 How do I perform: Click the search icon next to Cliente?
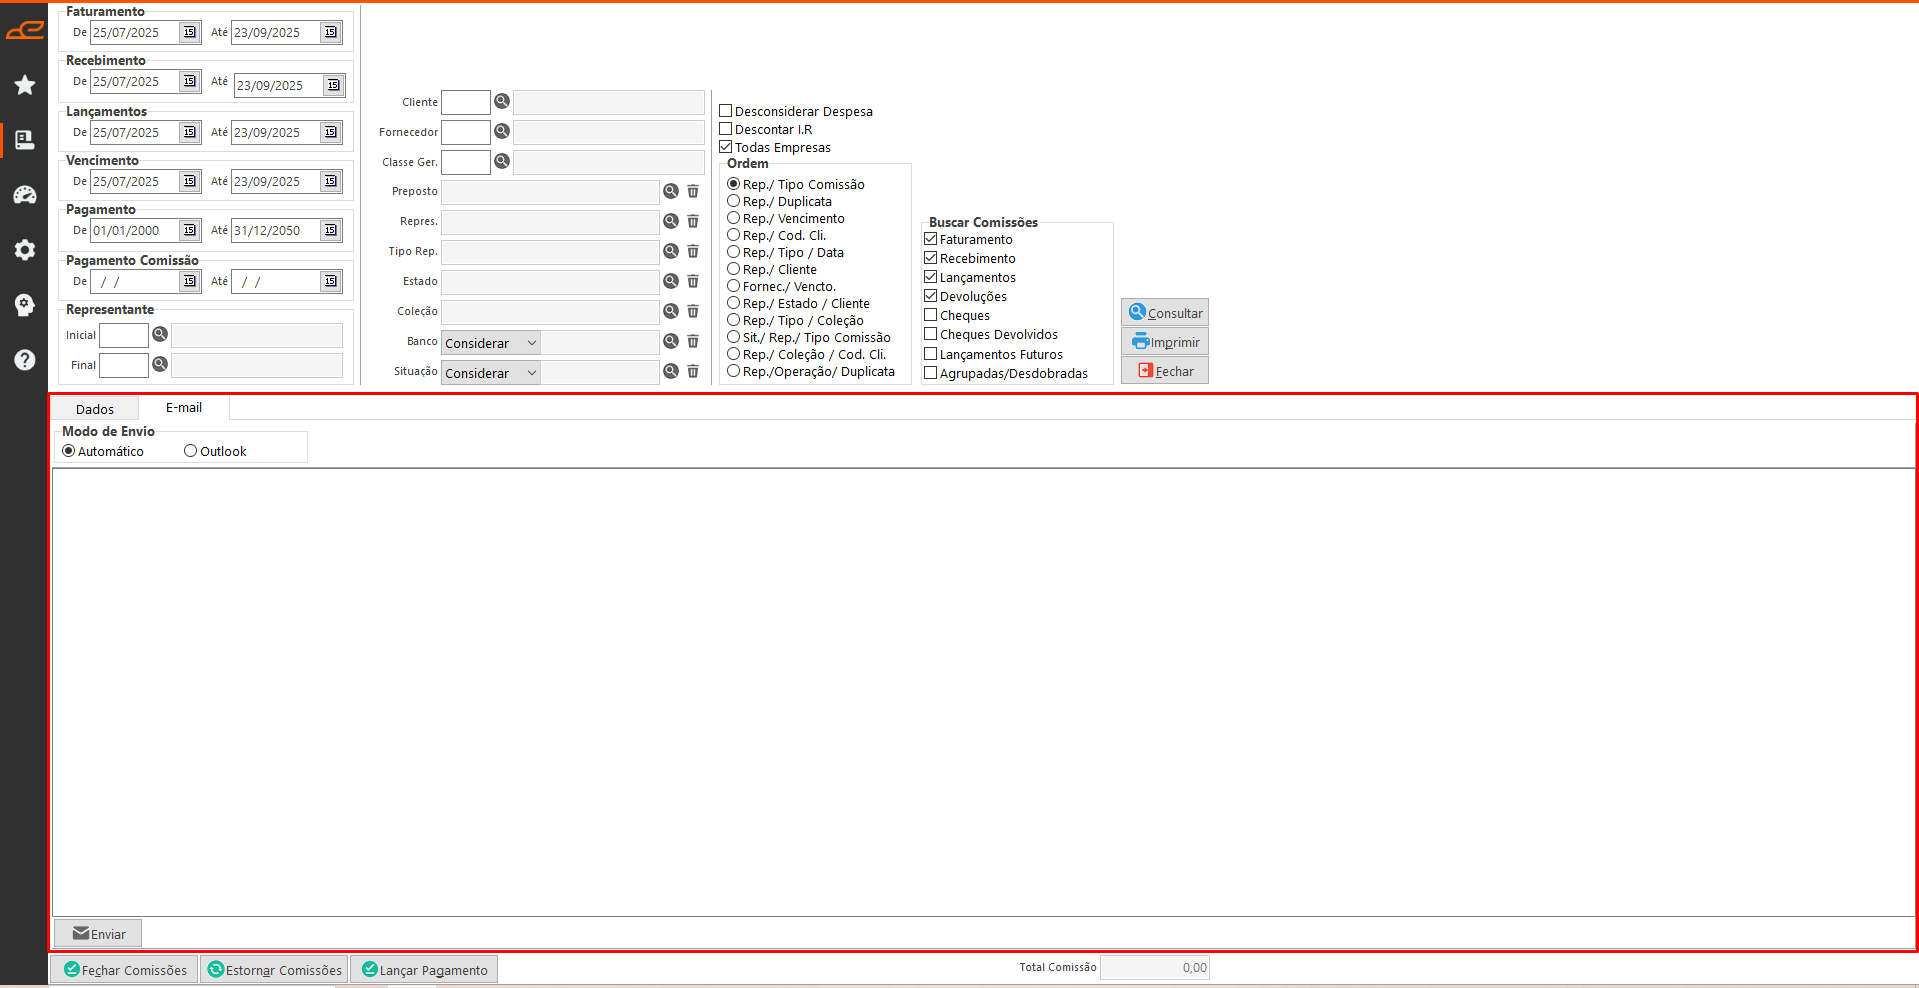click(502, 102)
